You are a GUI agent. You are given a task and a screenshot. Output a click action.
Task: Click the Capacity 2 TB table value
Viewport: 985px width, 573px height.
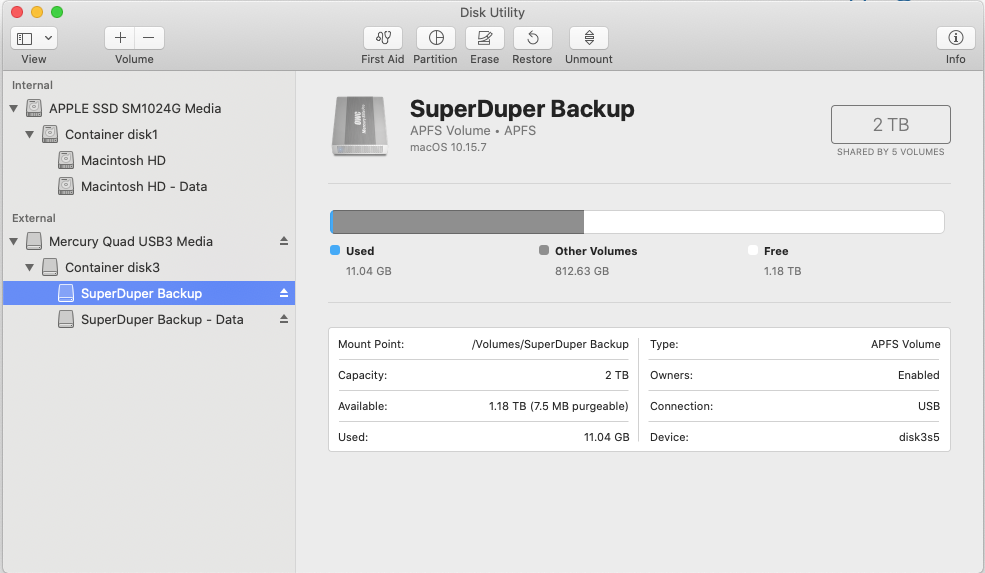coord(617,375)
